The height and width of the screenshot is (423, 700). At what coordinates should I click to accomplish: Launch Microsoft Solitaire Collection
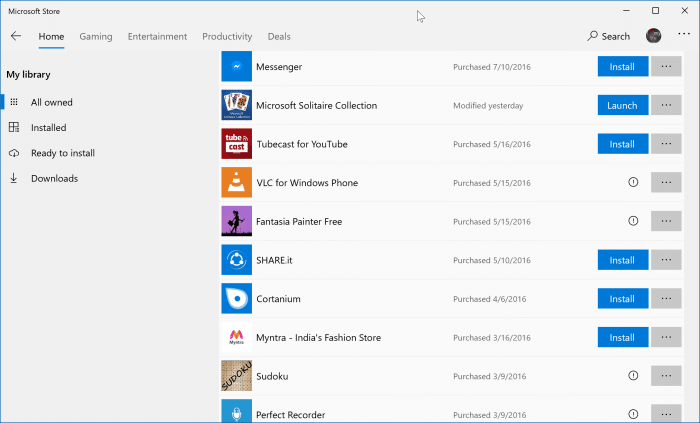(623, 105)
